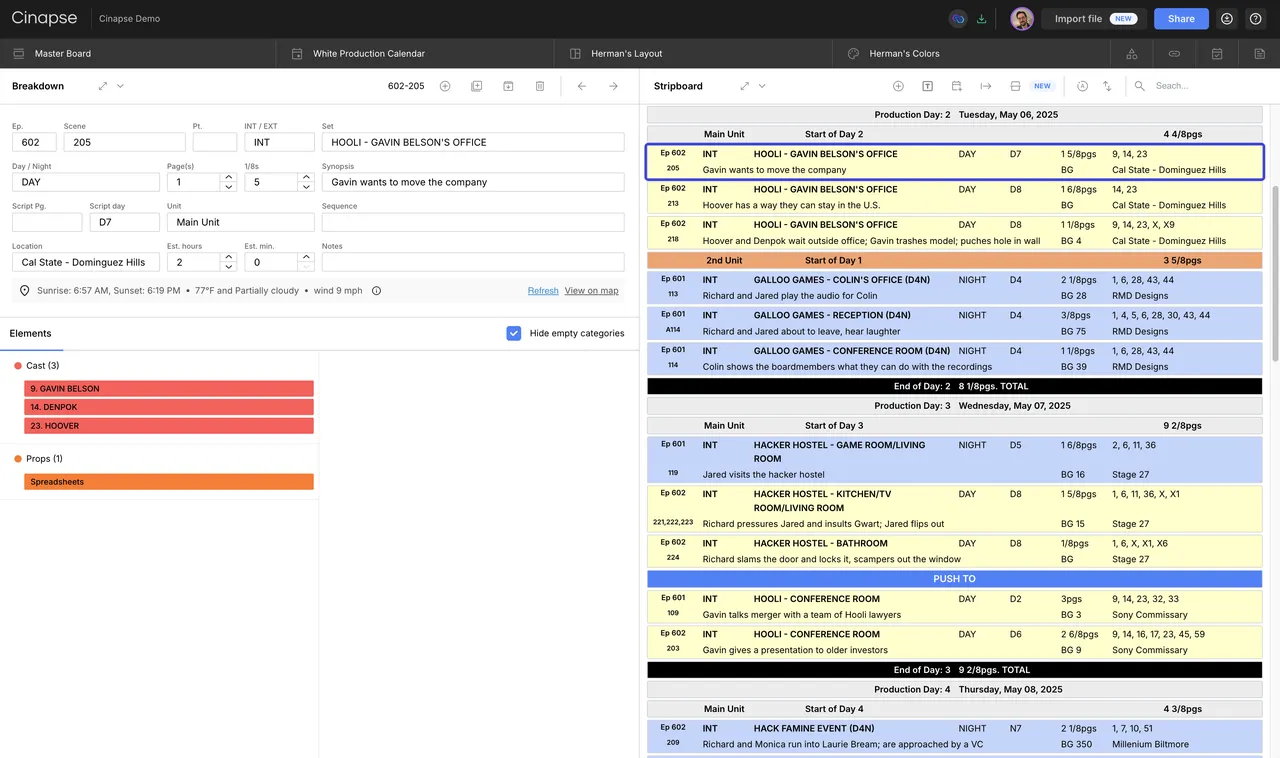The image size is (1280, 758).
Task: Insert a text banner strip
Action: pos(927,86)
